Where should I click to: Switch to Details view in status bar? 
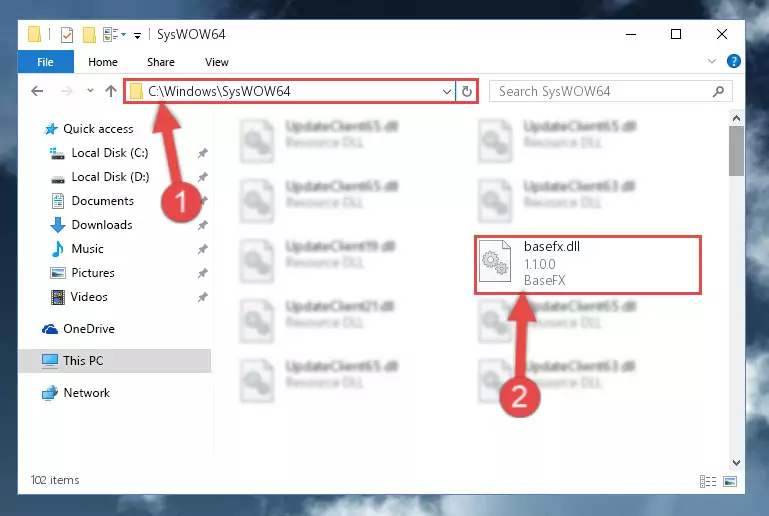pyautogui.click(x=708, y=482)
